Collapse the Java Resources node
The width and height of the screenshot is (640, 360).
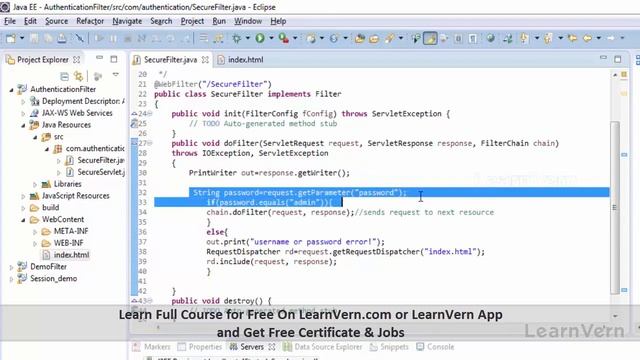(23, 125)
